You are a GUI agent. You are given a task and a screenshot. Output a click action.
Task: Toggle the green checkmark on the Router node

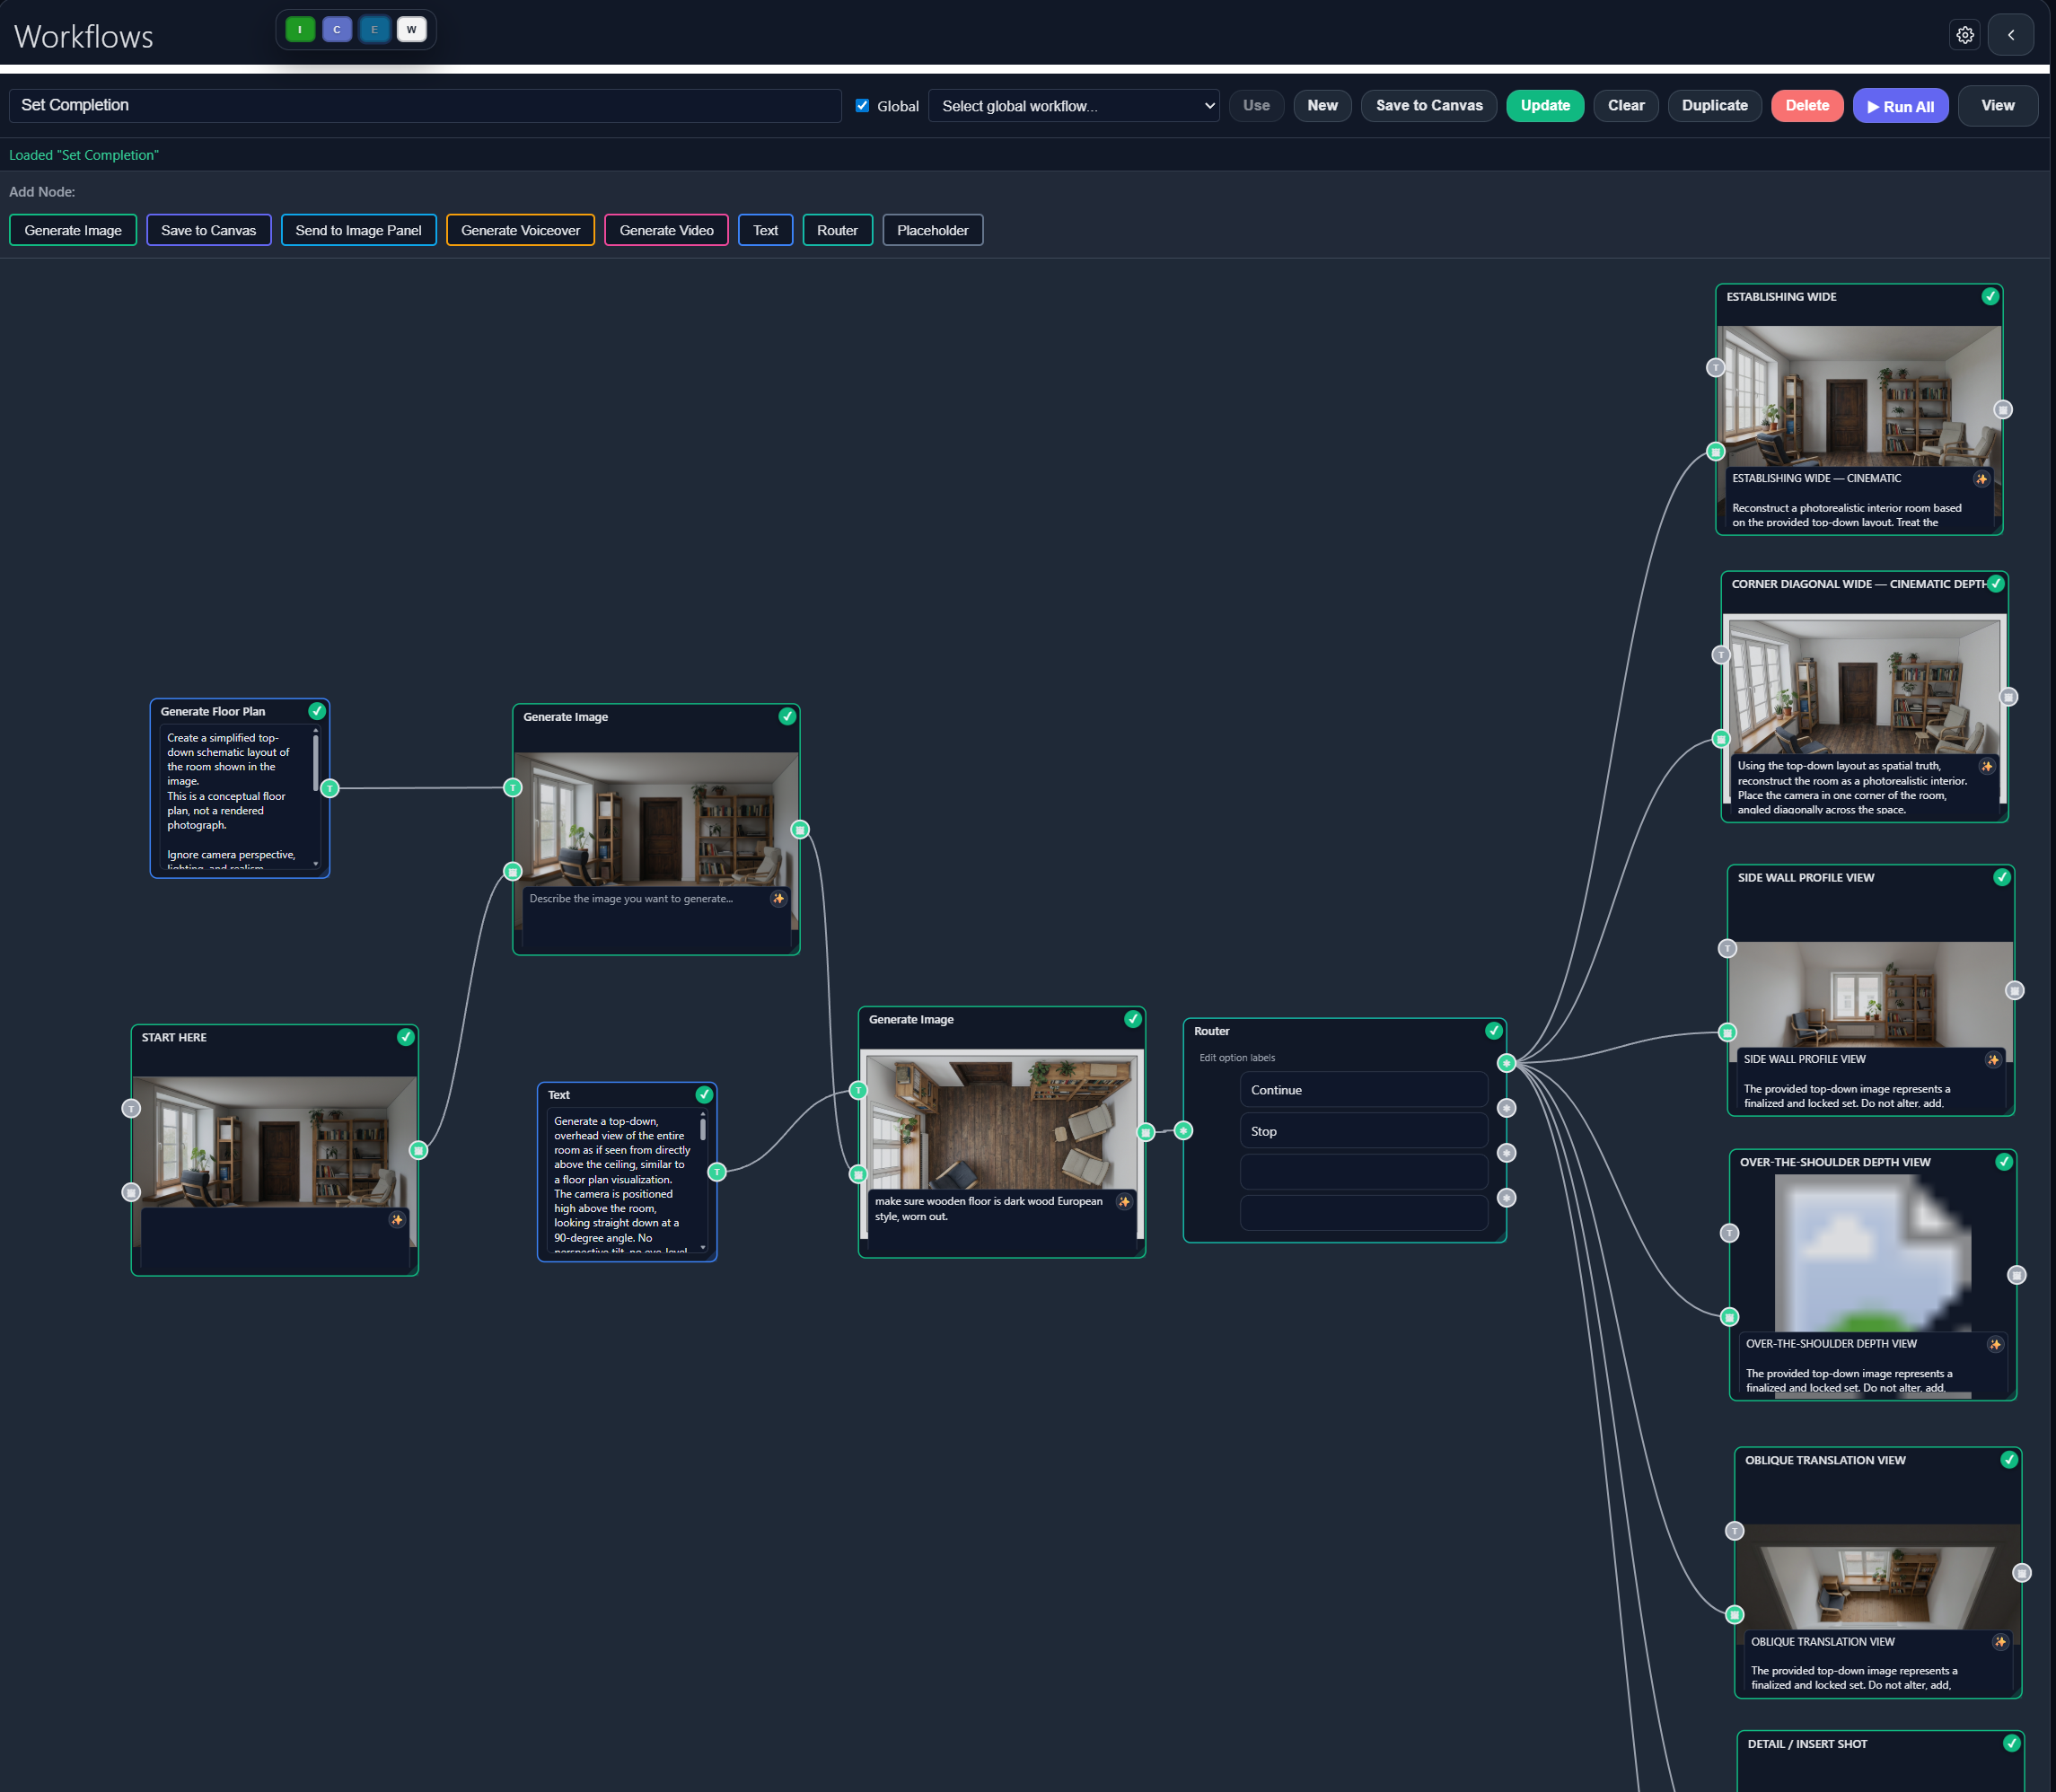click(x=1492, y=1030)
